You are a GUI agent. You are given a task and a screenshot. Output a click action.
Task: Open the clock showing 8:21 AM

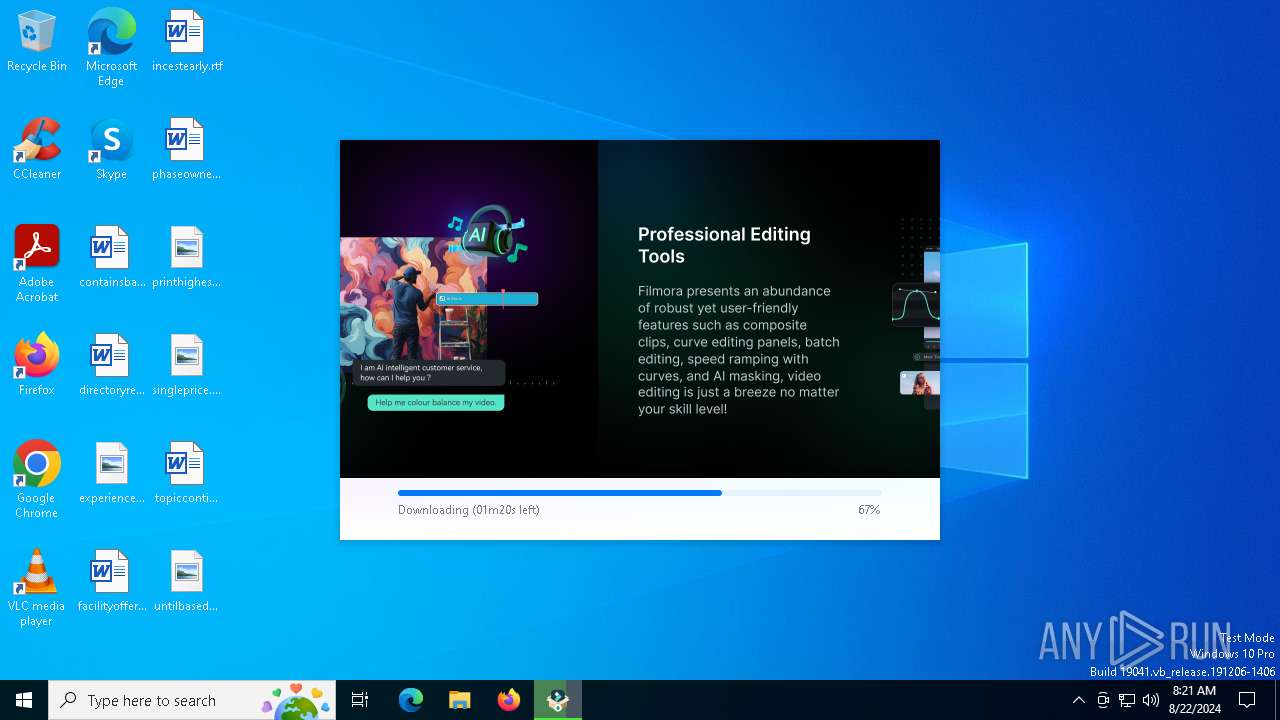pos(1194,700)
